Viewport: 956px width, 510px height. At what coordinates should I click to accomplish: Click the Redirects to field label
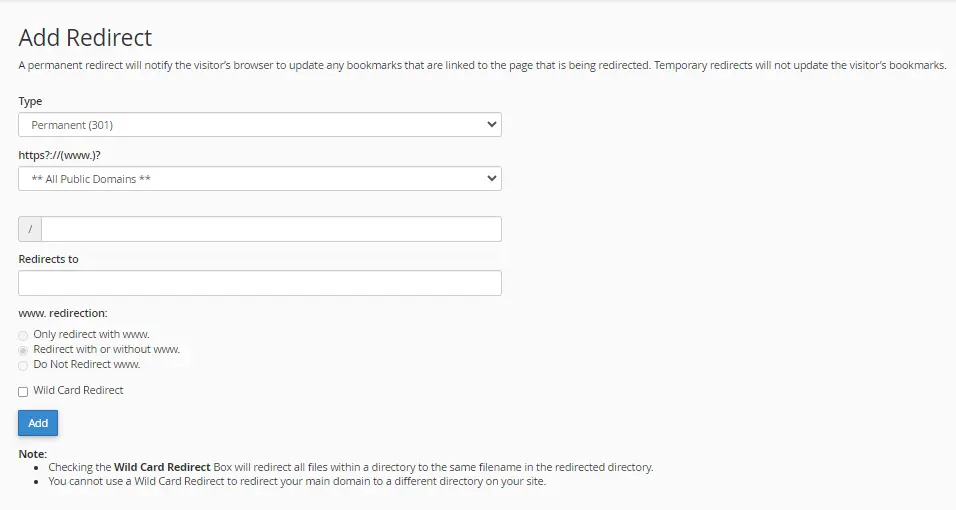click(x=48, y=259)
